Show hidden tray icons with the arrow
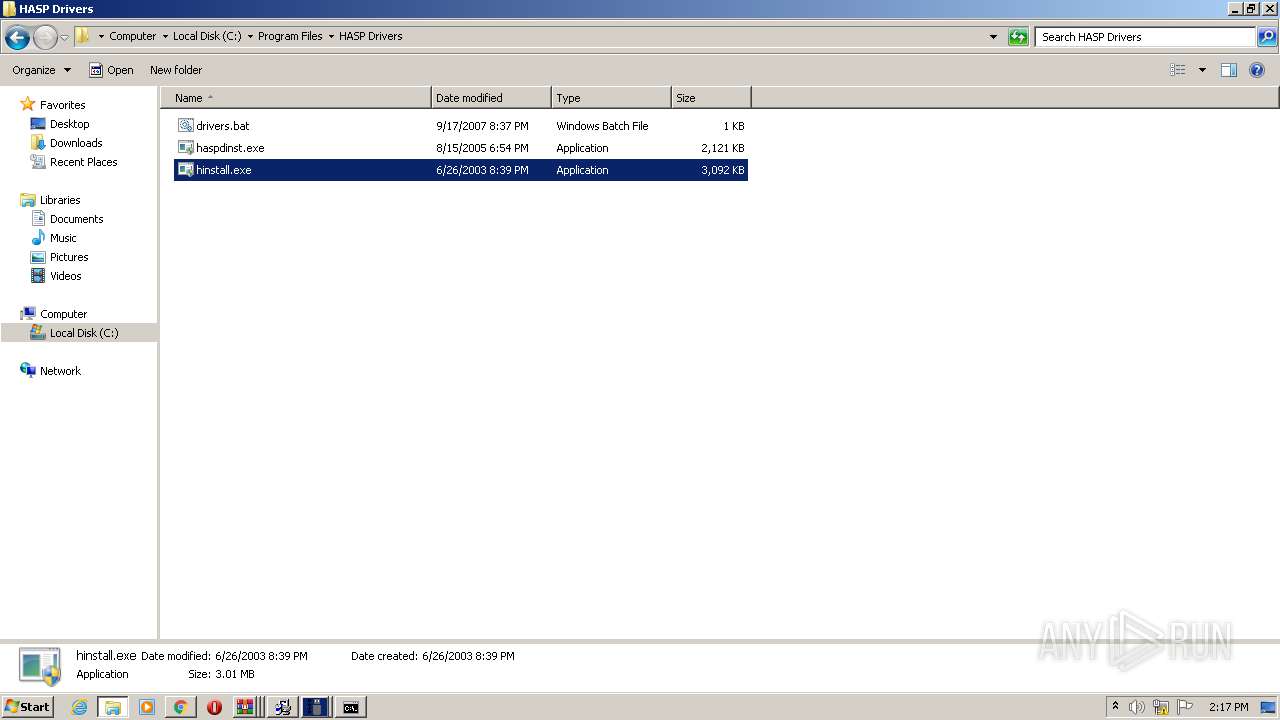 1116,706
